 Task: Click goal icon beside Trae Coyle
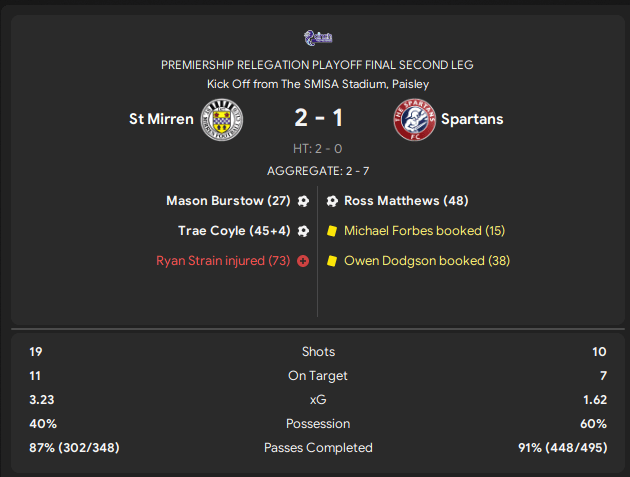(303, 231)
